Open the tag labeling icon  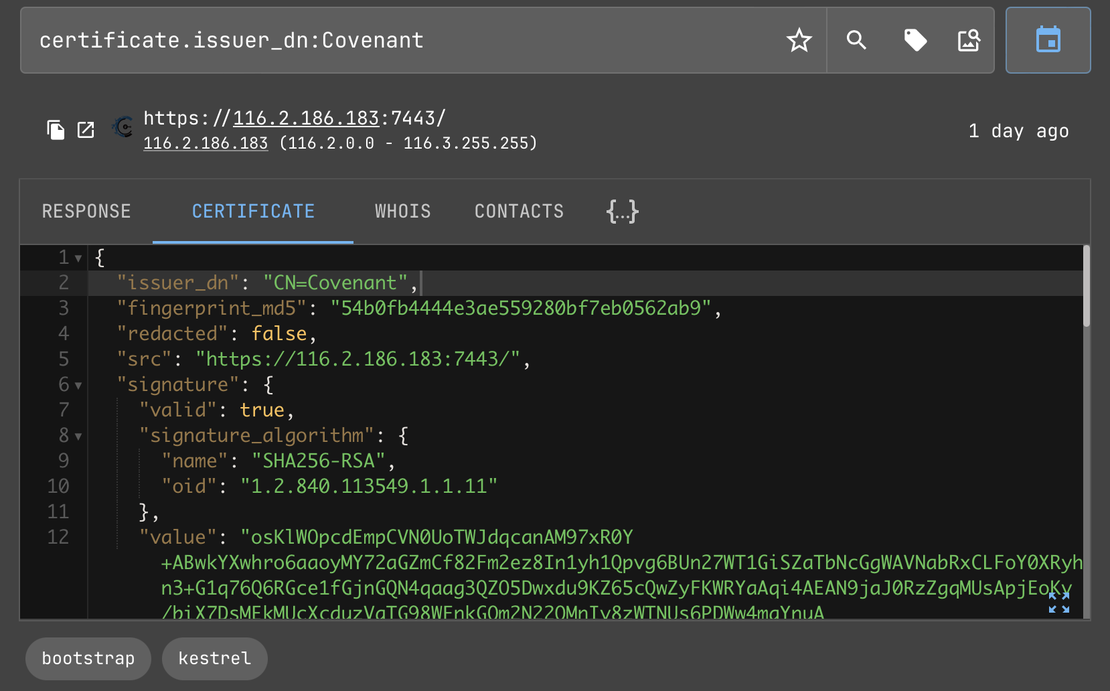pyautogui.click(x=913, y=40)
